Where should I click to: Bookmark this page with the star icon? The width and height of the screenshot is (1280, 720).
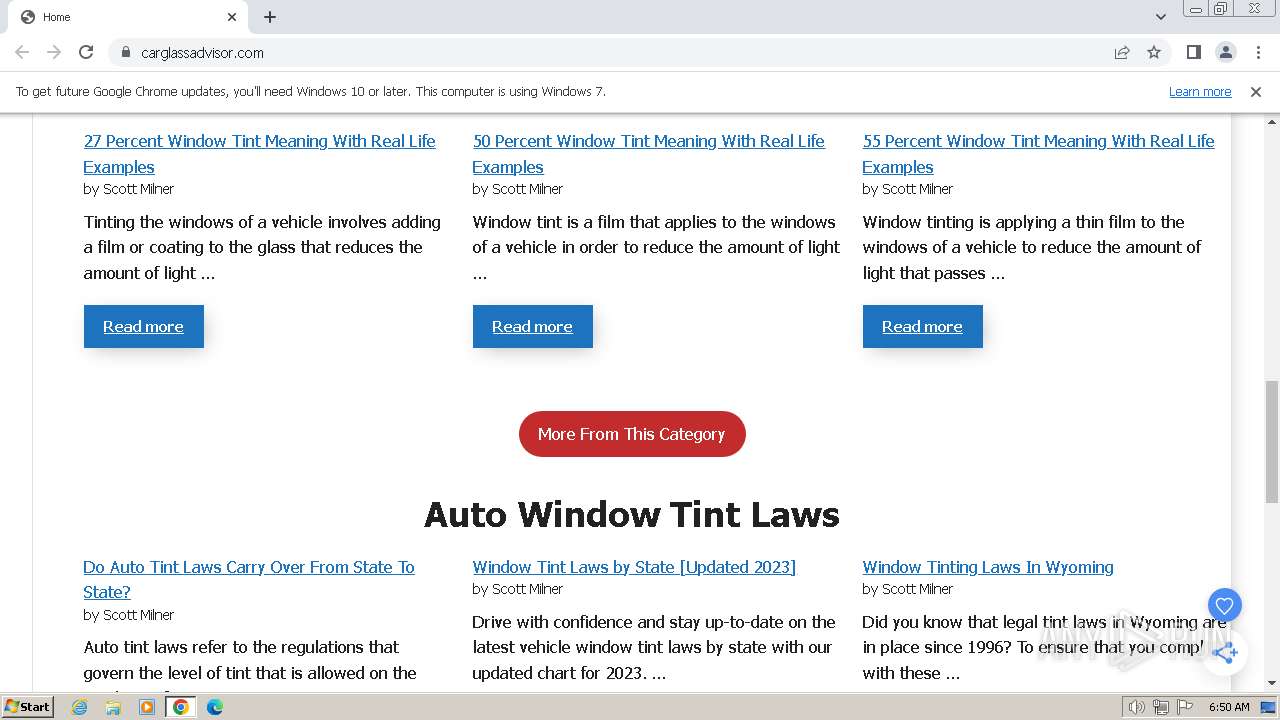point(1154,52)
